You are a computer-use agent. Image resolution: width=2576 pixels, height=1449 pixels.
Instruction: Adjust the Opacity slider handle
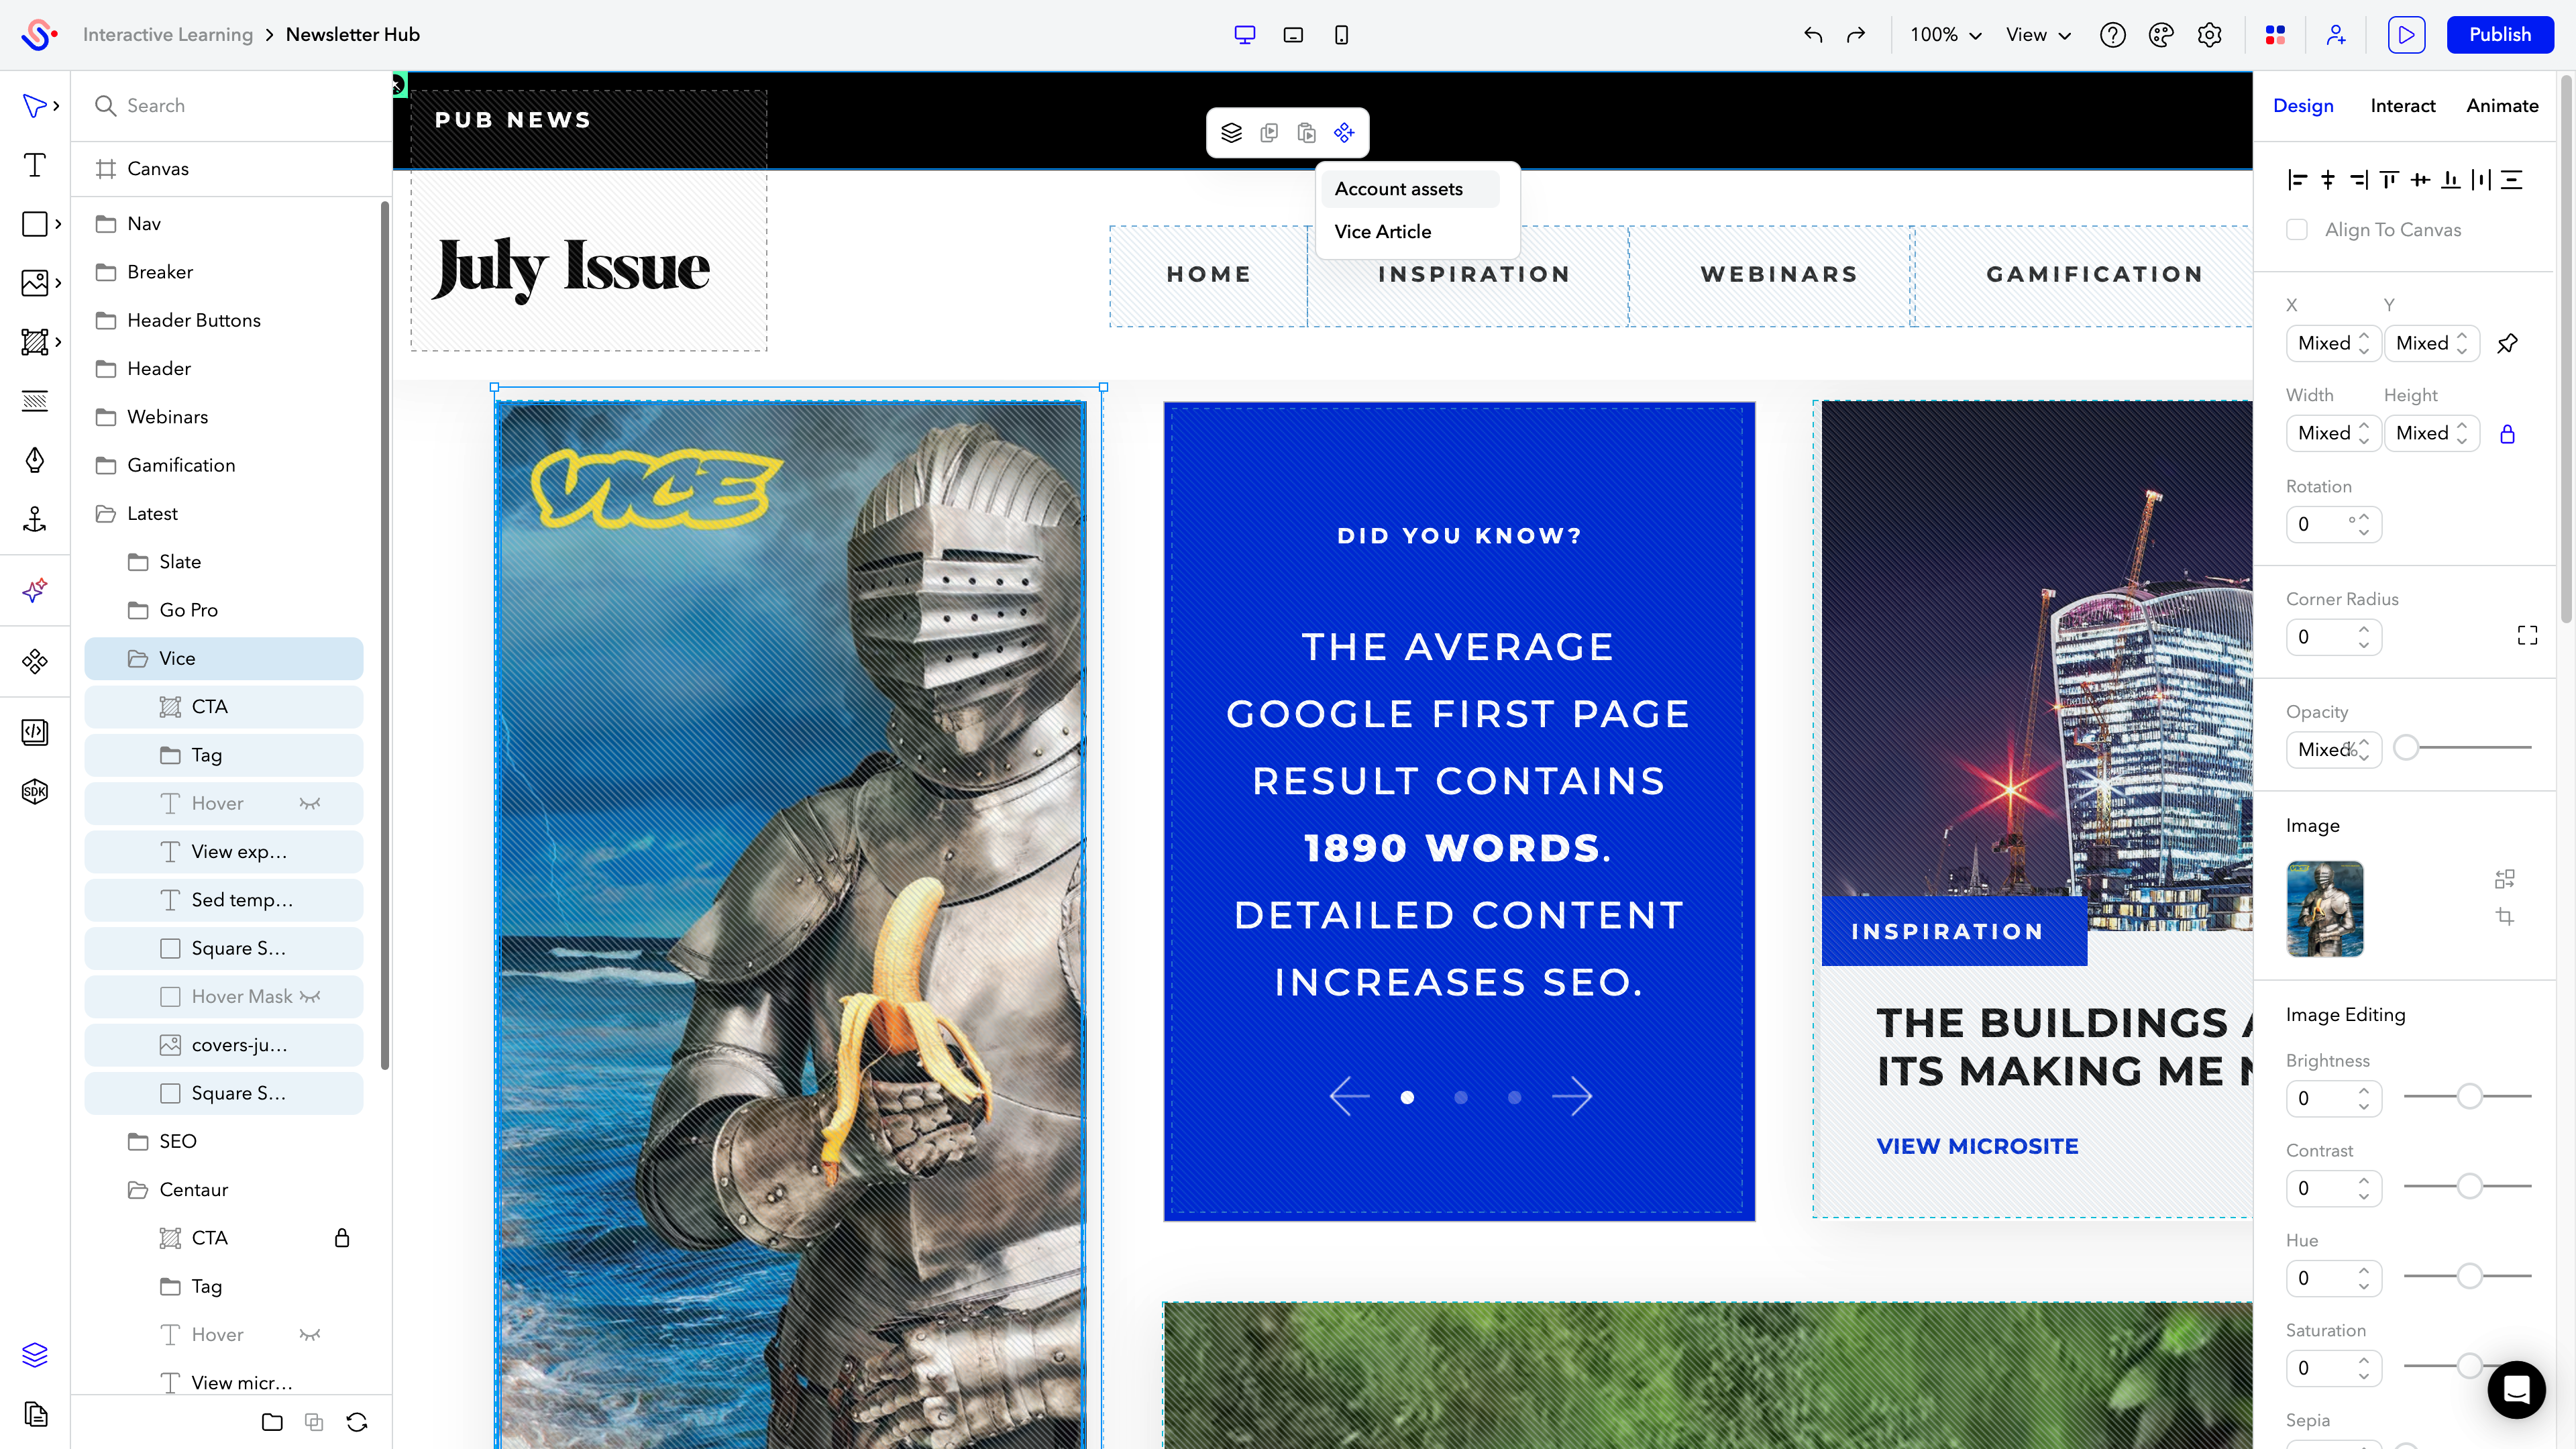click(x=2406, y=748)
